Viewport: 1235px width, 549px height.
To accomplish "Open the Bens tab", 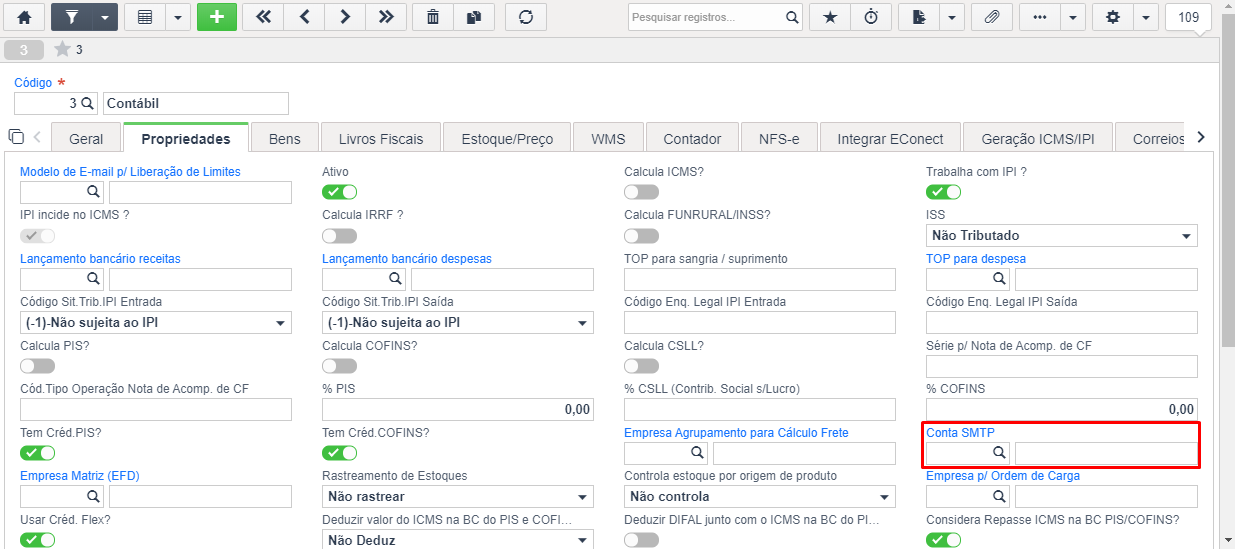I will click(284, 138).
